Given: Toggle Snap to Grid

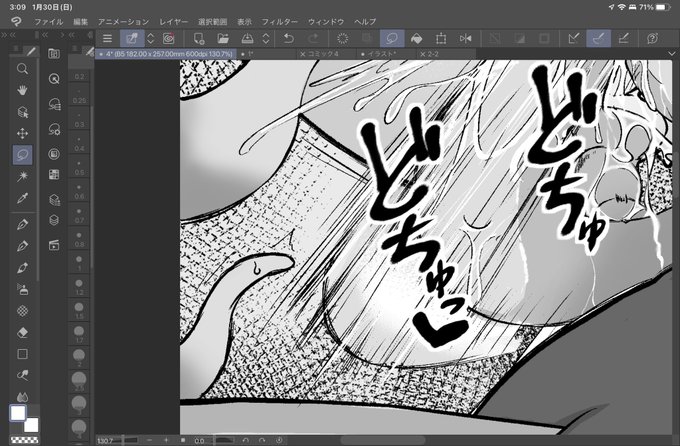Looking at the screenshot, I should [623, 39].
